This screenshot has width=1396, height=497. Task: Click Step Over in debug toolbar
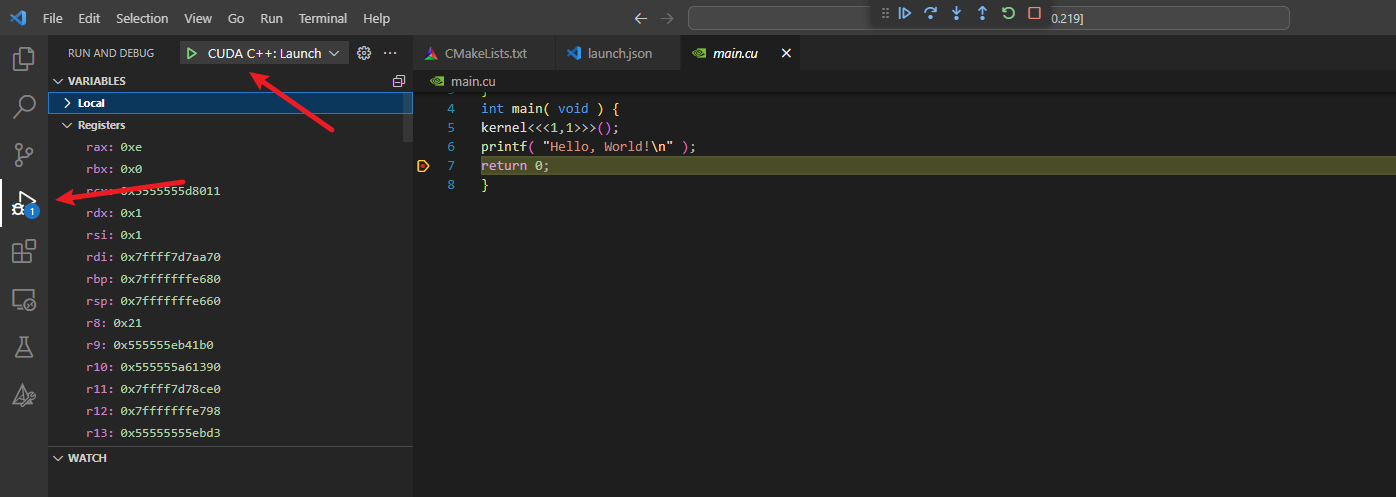930,13
